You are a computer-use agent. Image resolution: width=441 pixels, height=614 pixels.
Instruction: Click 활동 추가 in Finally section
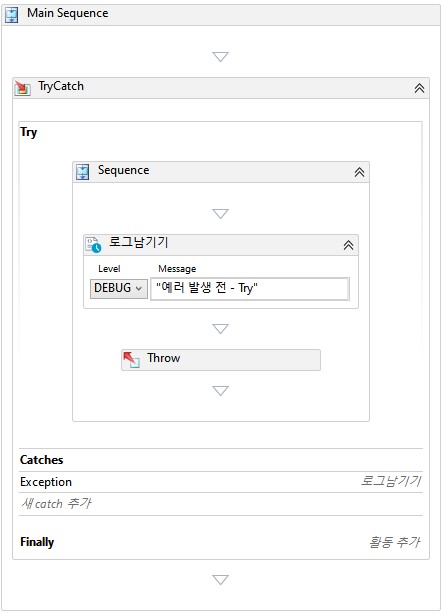click(x=394, y=542)
